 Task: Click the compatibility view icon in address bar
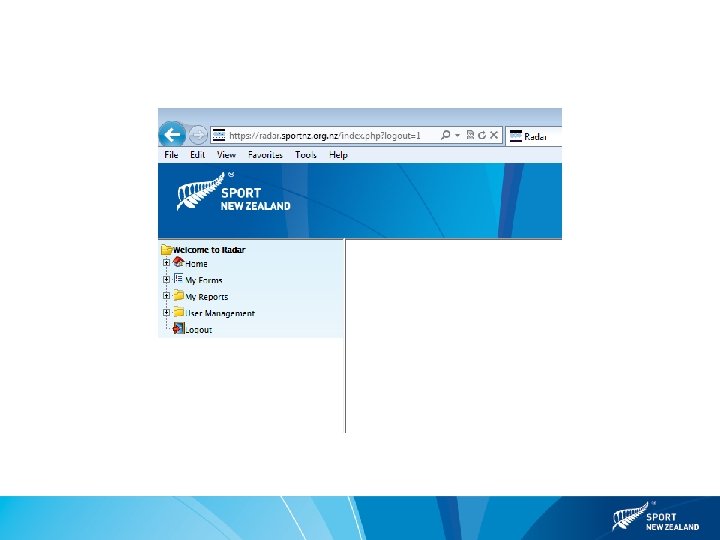tap(470, 135)
